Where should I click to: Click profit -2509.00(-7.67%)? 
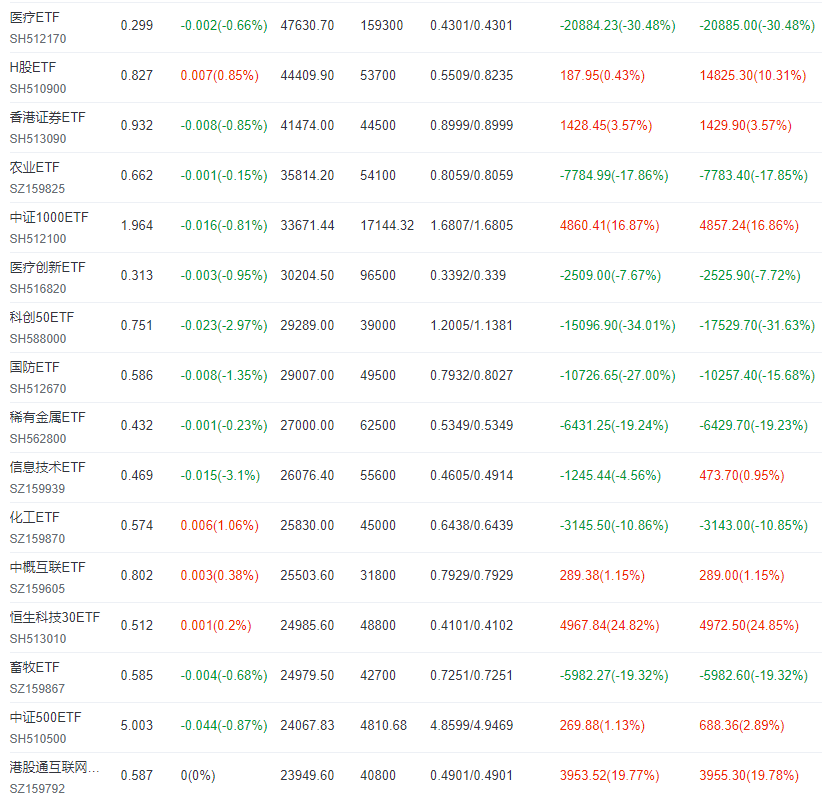click(x=610, y=275)
